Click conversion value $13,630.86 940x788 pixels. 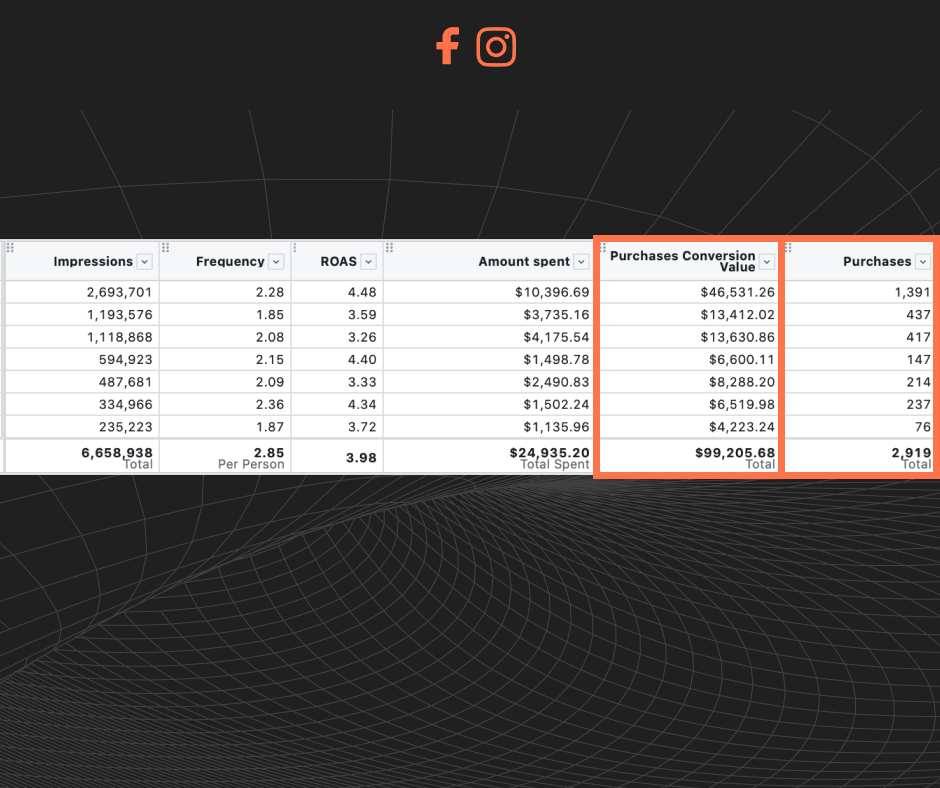point(737,337)
